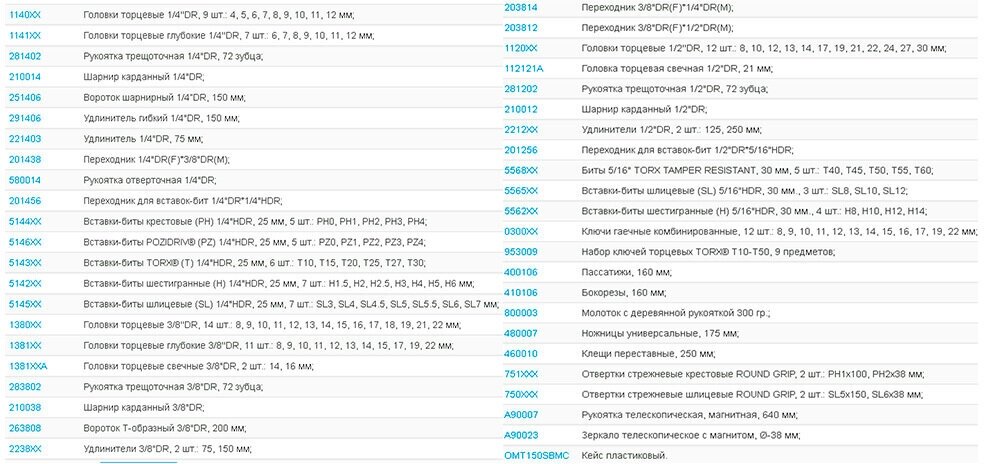984x464 pixels.
Task: Click article code 283802
Action: (25, 387)
